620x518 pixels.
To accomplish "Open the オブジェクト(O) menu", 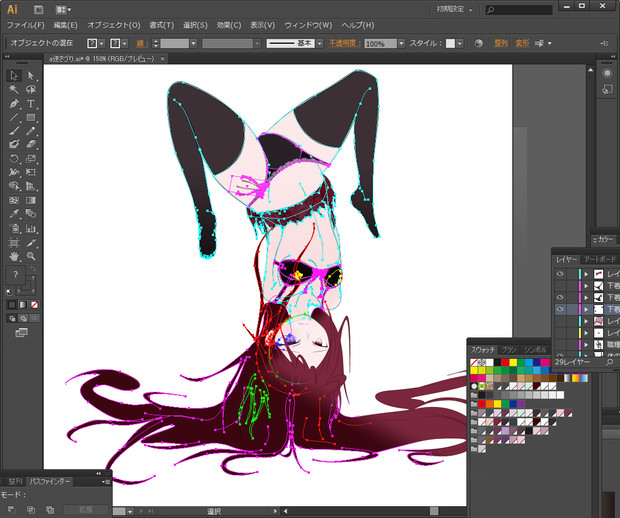I will coord(114,25).
